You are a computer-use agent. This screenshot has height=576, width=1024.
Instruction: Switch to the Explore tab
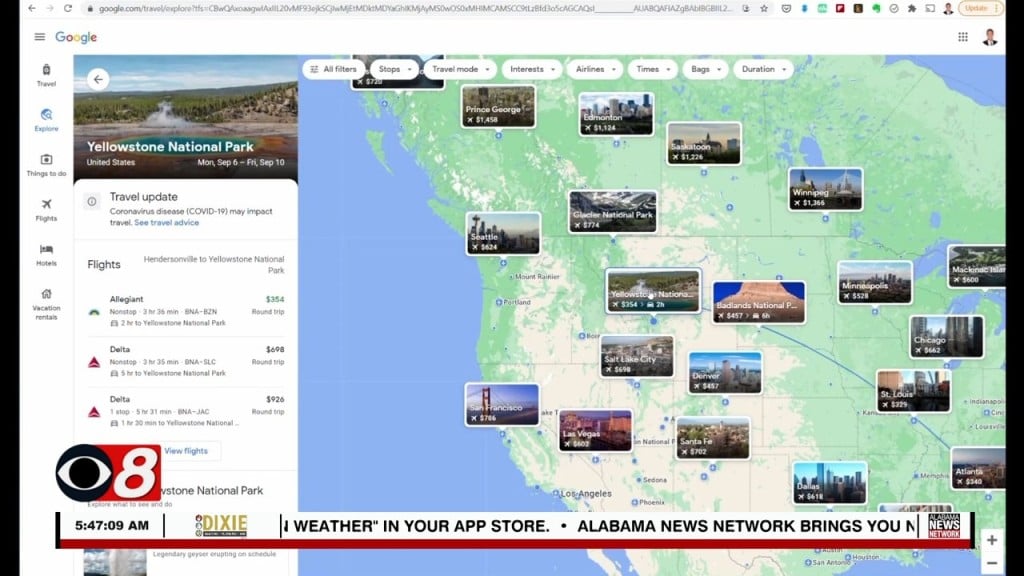pos(46,120)
